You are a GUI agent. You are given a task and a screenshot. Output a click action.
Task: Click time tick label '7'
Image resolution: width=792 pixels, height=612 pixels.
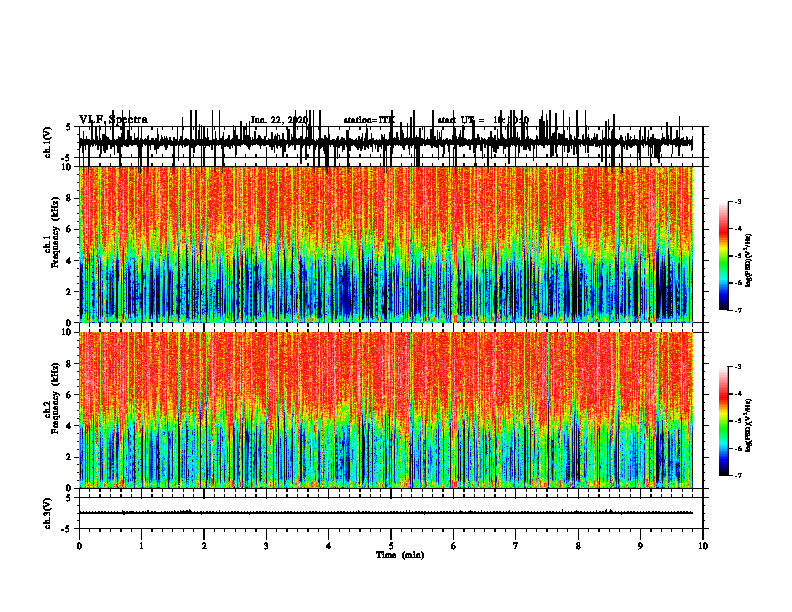tap(516, 546)
